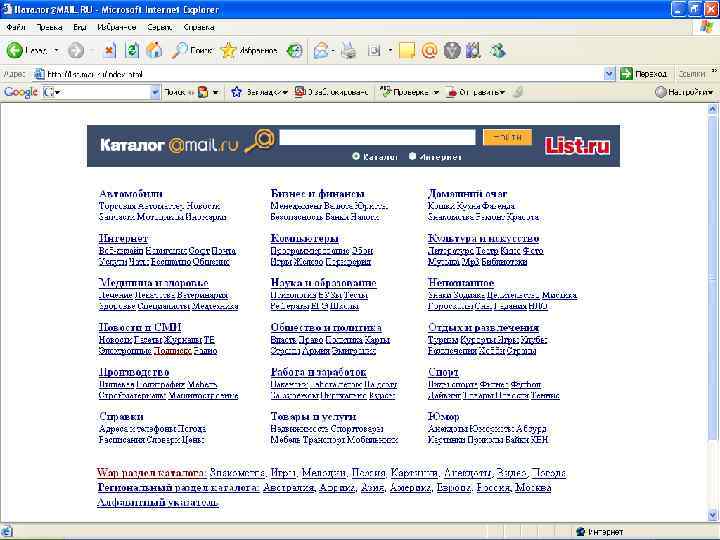Image resolution: width=720 pixels, height=540 pixels.
Task: Go to Home page via house icon
Action: pos(154,50)
